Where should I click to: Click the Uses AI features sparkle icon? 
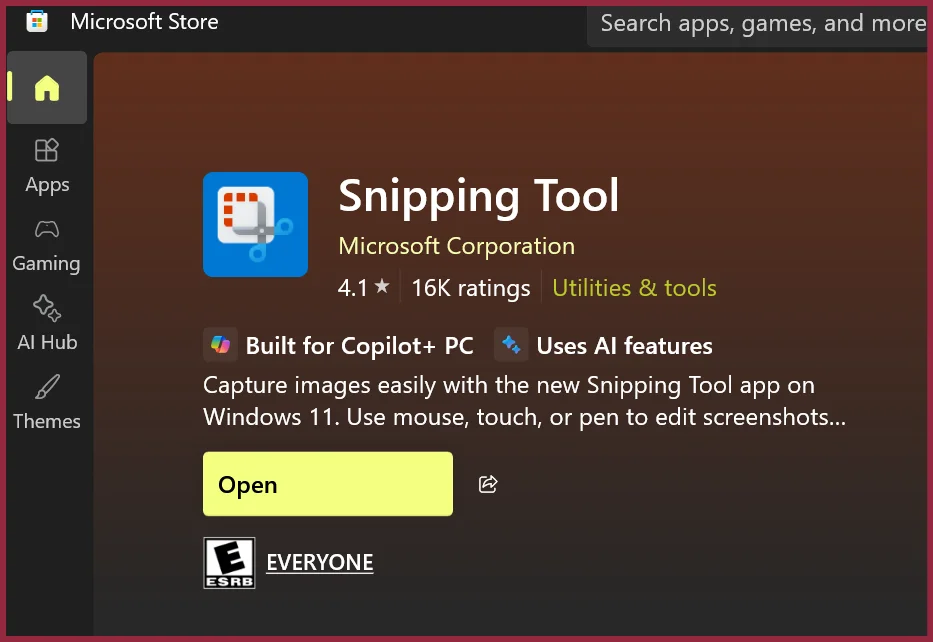pyautogui.click(x=511, y=346)
